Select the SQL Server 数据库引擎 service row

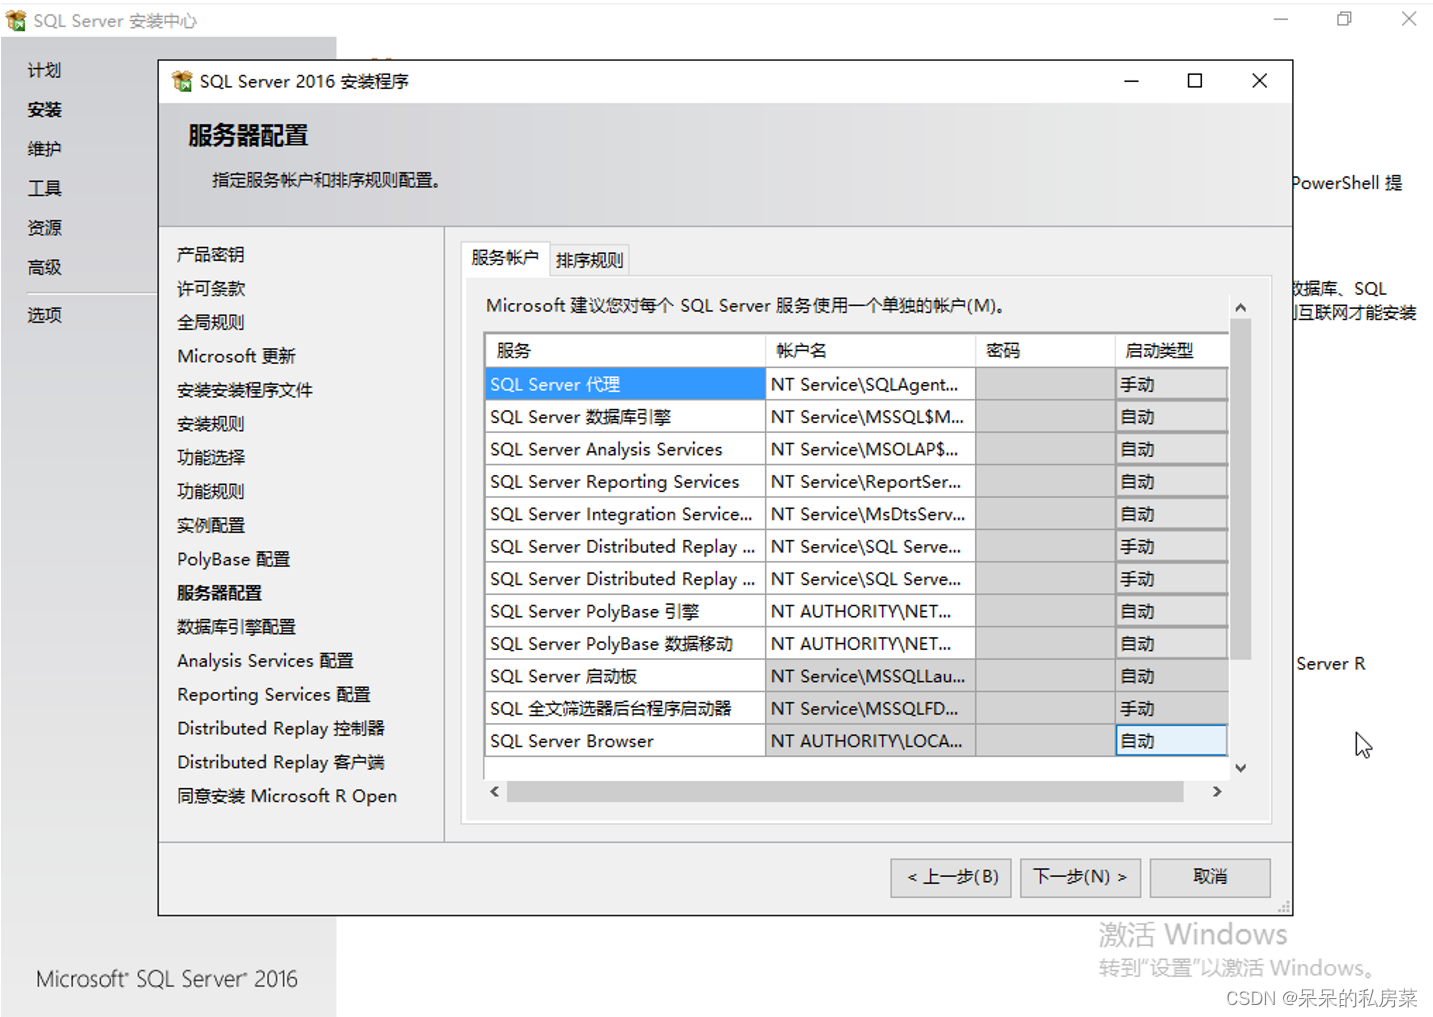click(x=625, y=417)
